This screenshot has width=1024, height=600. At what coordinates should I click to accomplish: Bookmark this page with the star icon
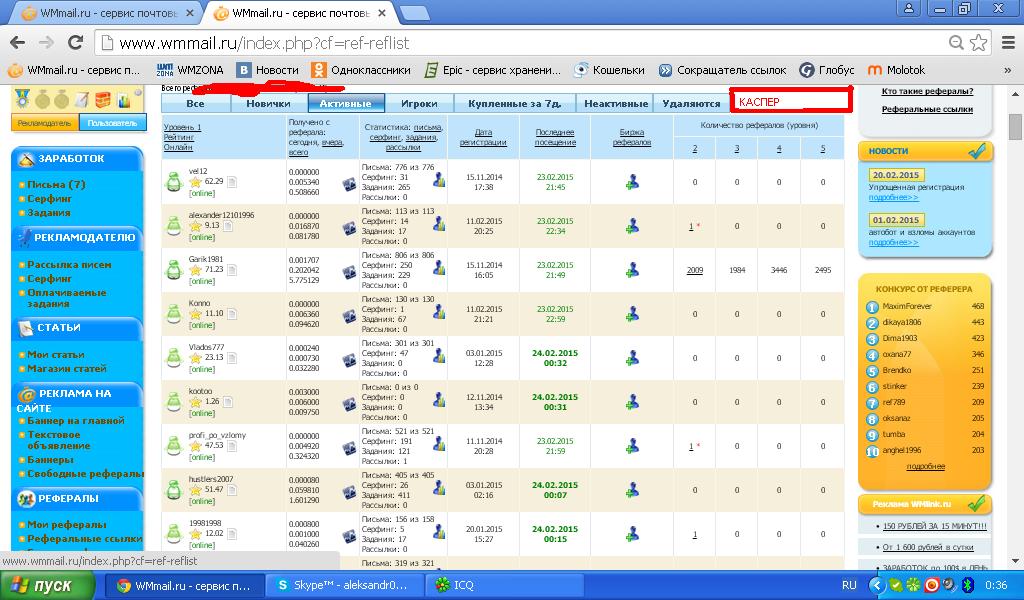979,43
